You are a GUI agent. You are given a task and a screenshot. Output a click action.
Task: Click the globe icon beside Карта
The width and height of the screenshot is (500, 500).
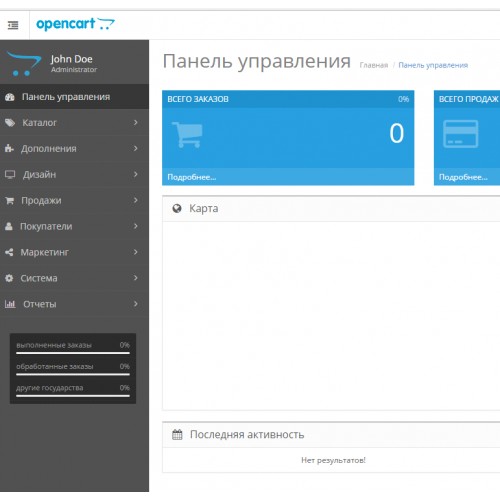(x=177, y=209)
